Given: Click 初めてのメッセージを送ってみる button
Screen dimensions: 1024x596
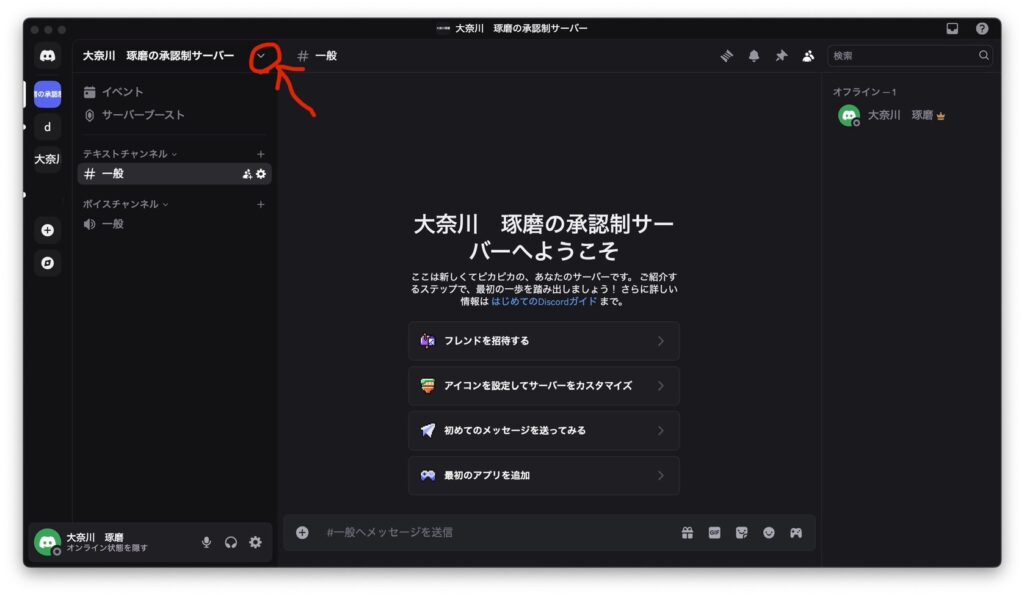Looking at the screenshot, I should (x=543, y=431).
